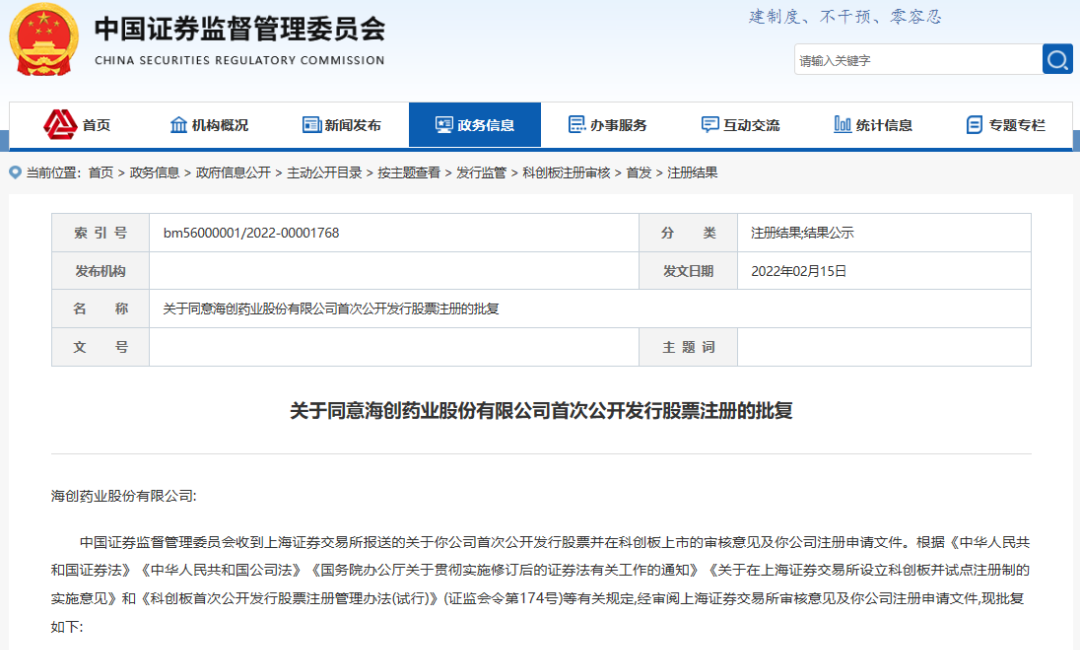Click the 中国证券监督管理委员会 site title

tap(240, 28)
